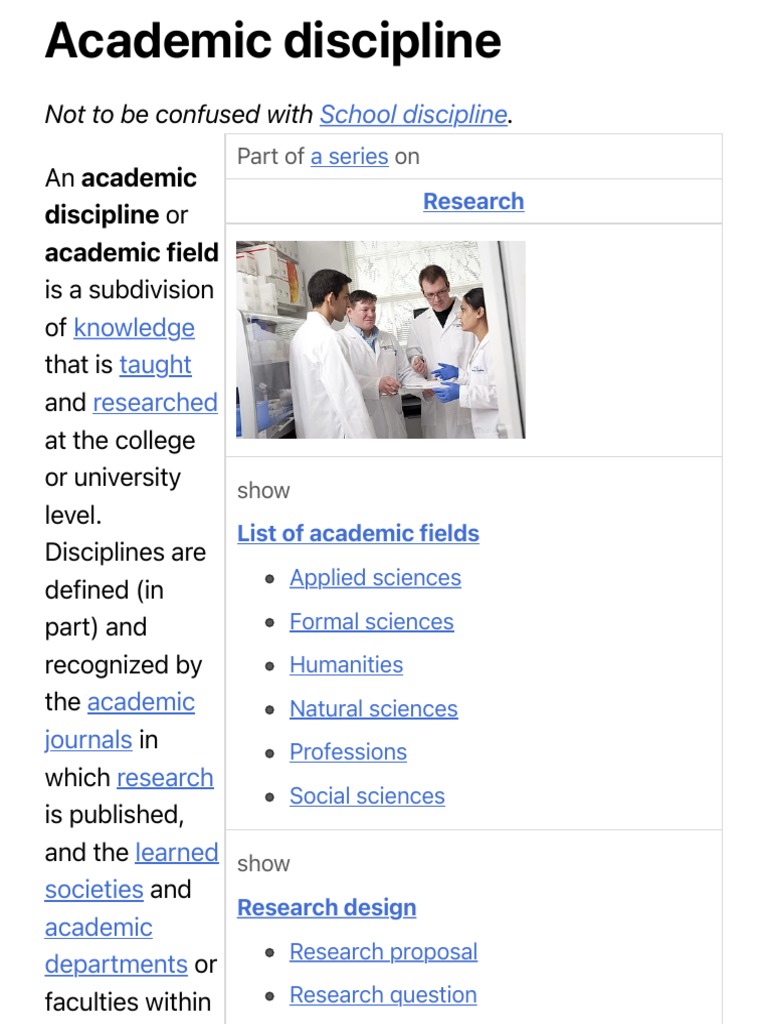Open the Research design link
The height and width of the screenshot is (1024, 768).
[x=326, y=908]
